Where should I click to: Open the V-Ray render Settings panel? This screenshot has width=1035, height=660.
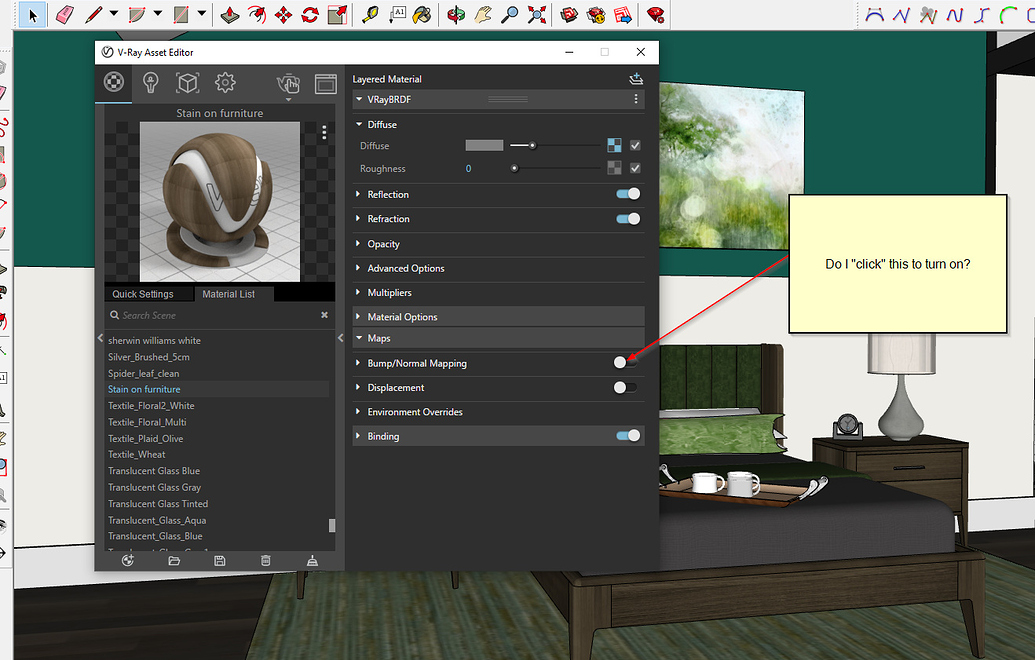[225, 82]
